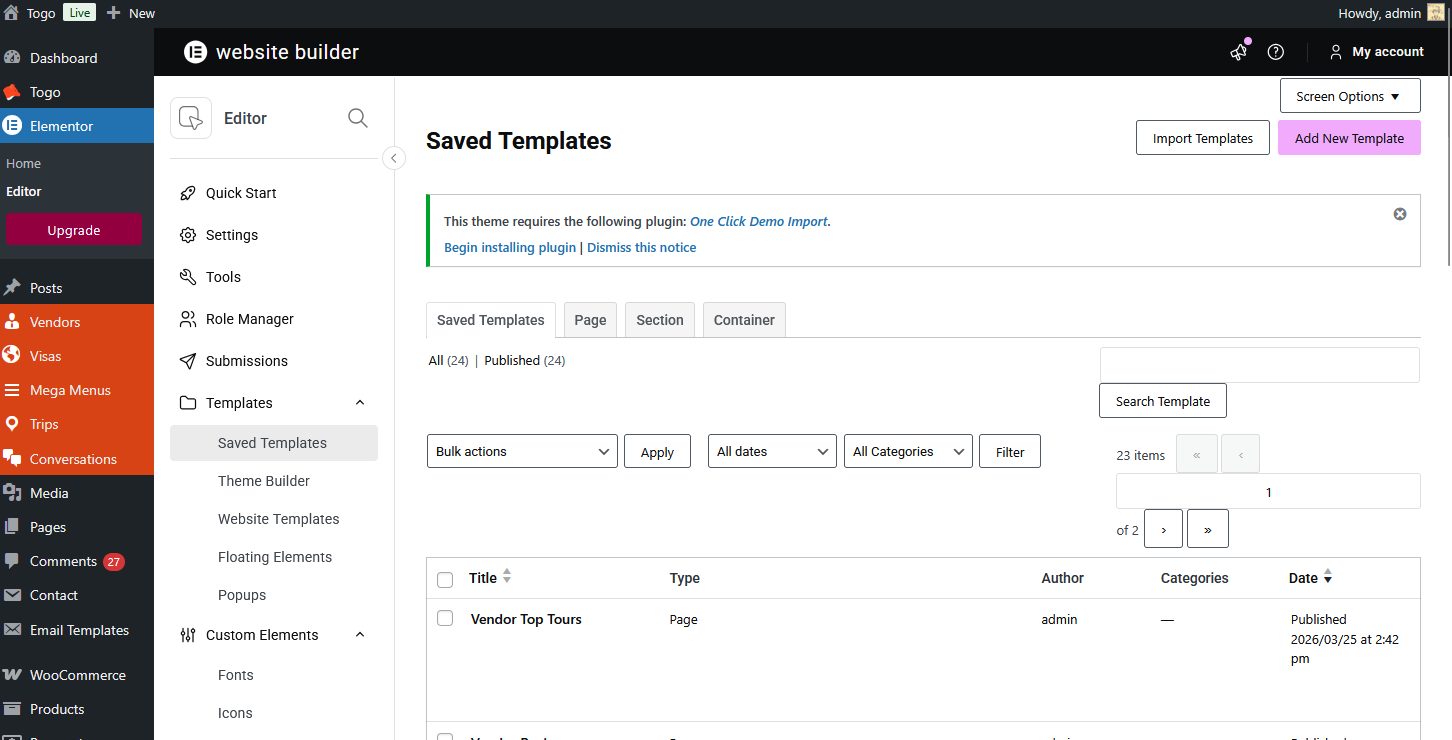Switch to the Section tab
Viewport: 1452px width, 740px height.
659,320
